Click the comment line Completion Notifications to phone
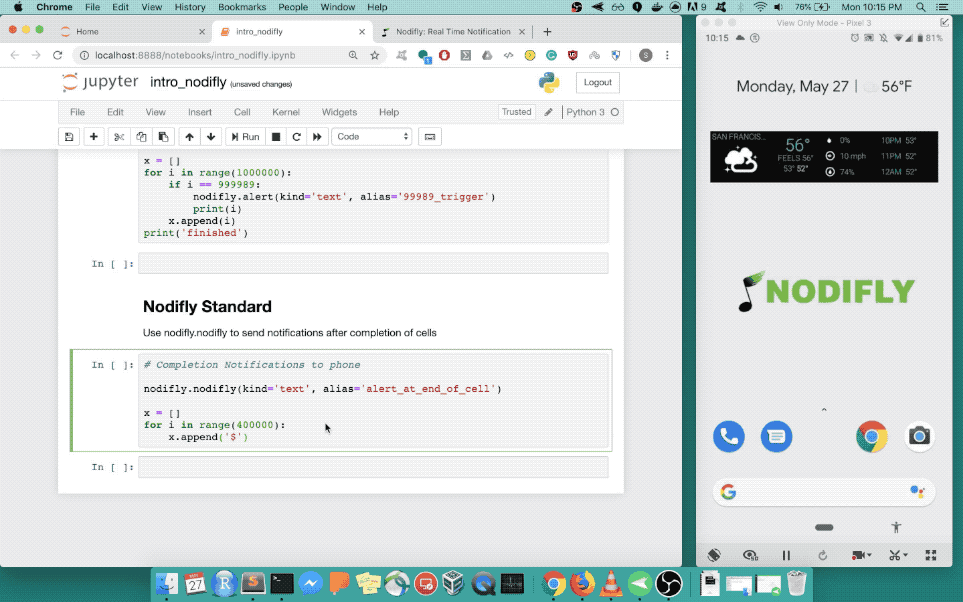This screenshot has width=963, height=602. pos(252,365)
